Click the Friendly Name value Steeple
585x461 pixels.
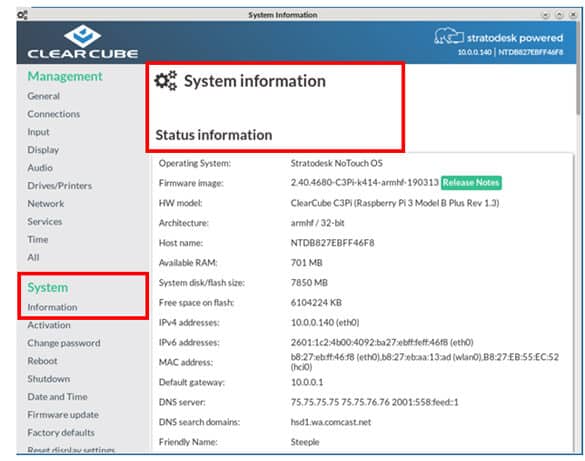click(x=305, y=442)
